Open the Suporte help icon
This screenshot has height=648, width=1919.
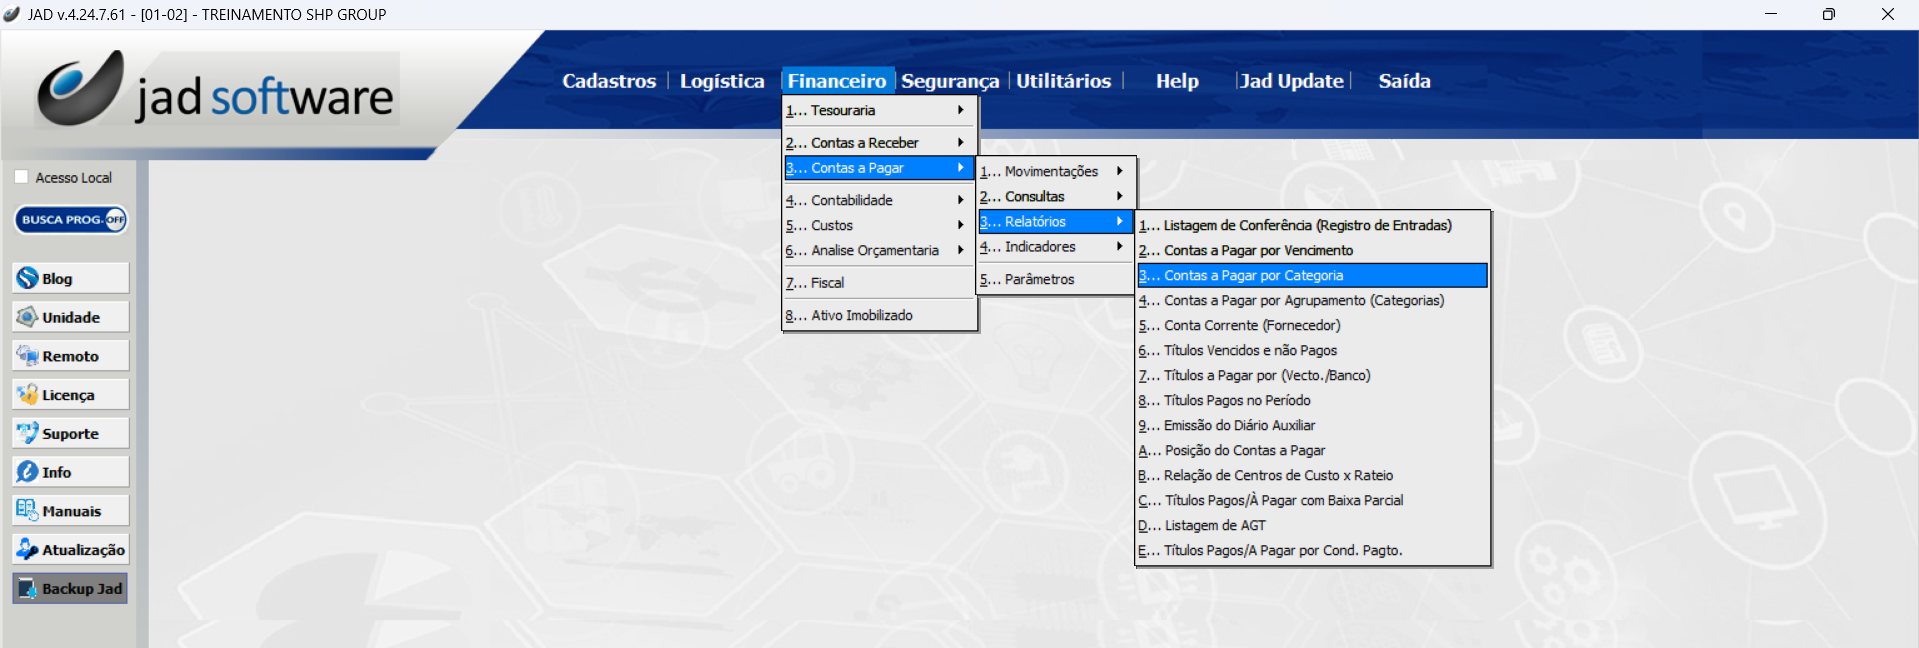[28, 433]
